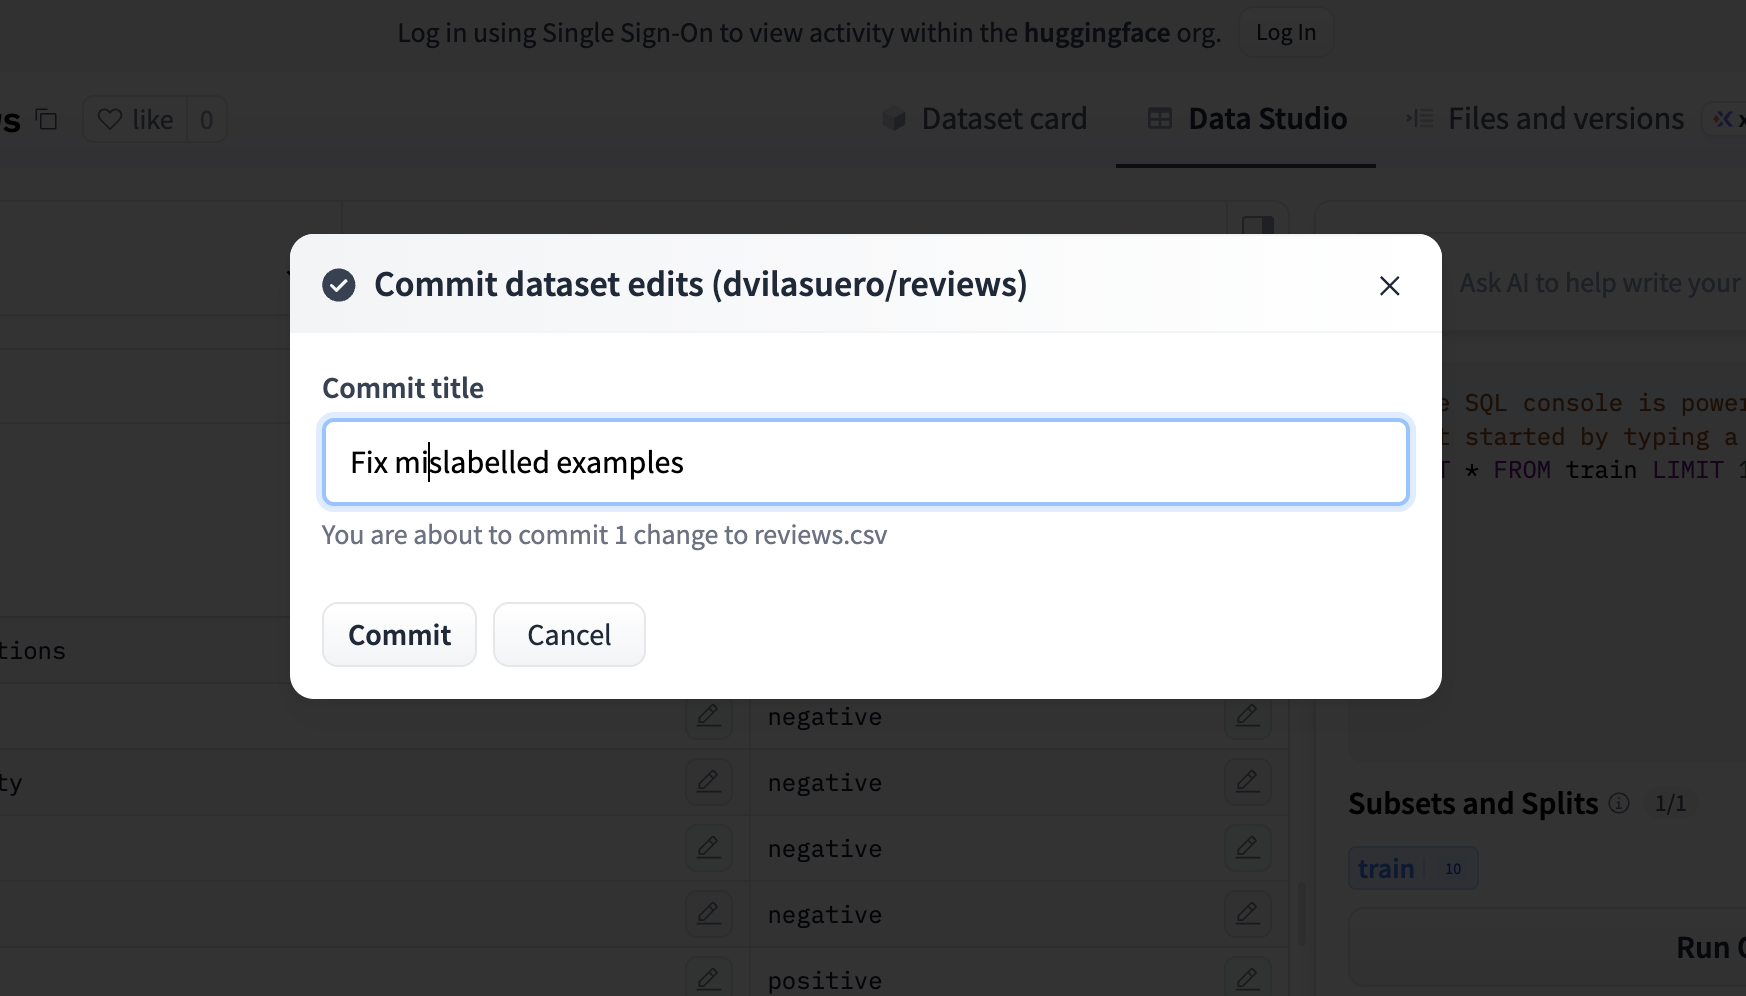1746x996 pixels.
Task: Click the pencil icon right of the first negative label
Action: pos(1247,716)
